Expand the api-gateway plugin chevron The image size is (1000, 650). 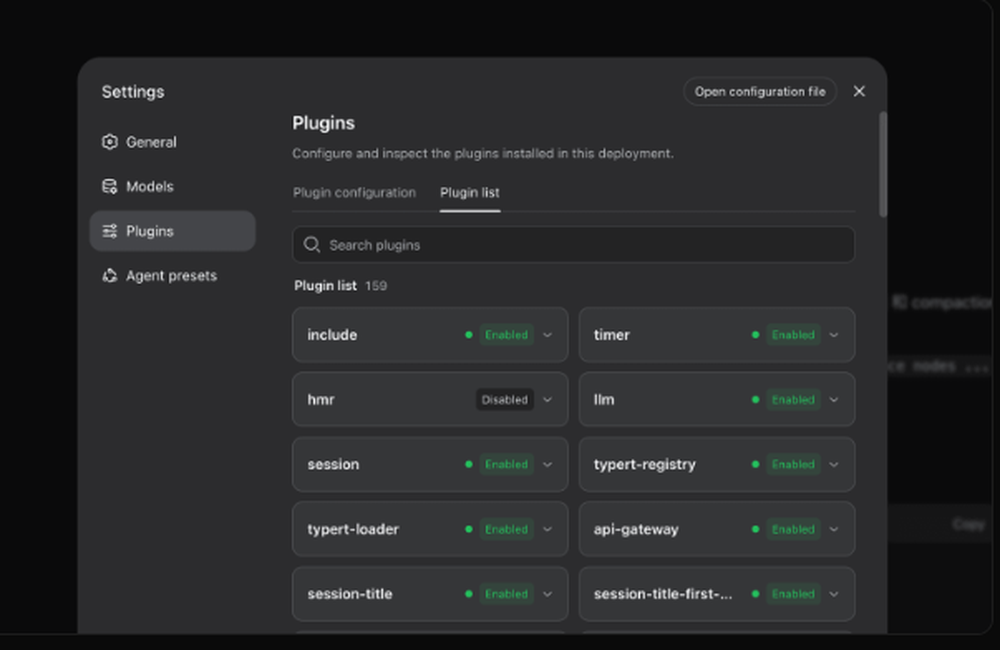(x=834, y=529)
